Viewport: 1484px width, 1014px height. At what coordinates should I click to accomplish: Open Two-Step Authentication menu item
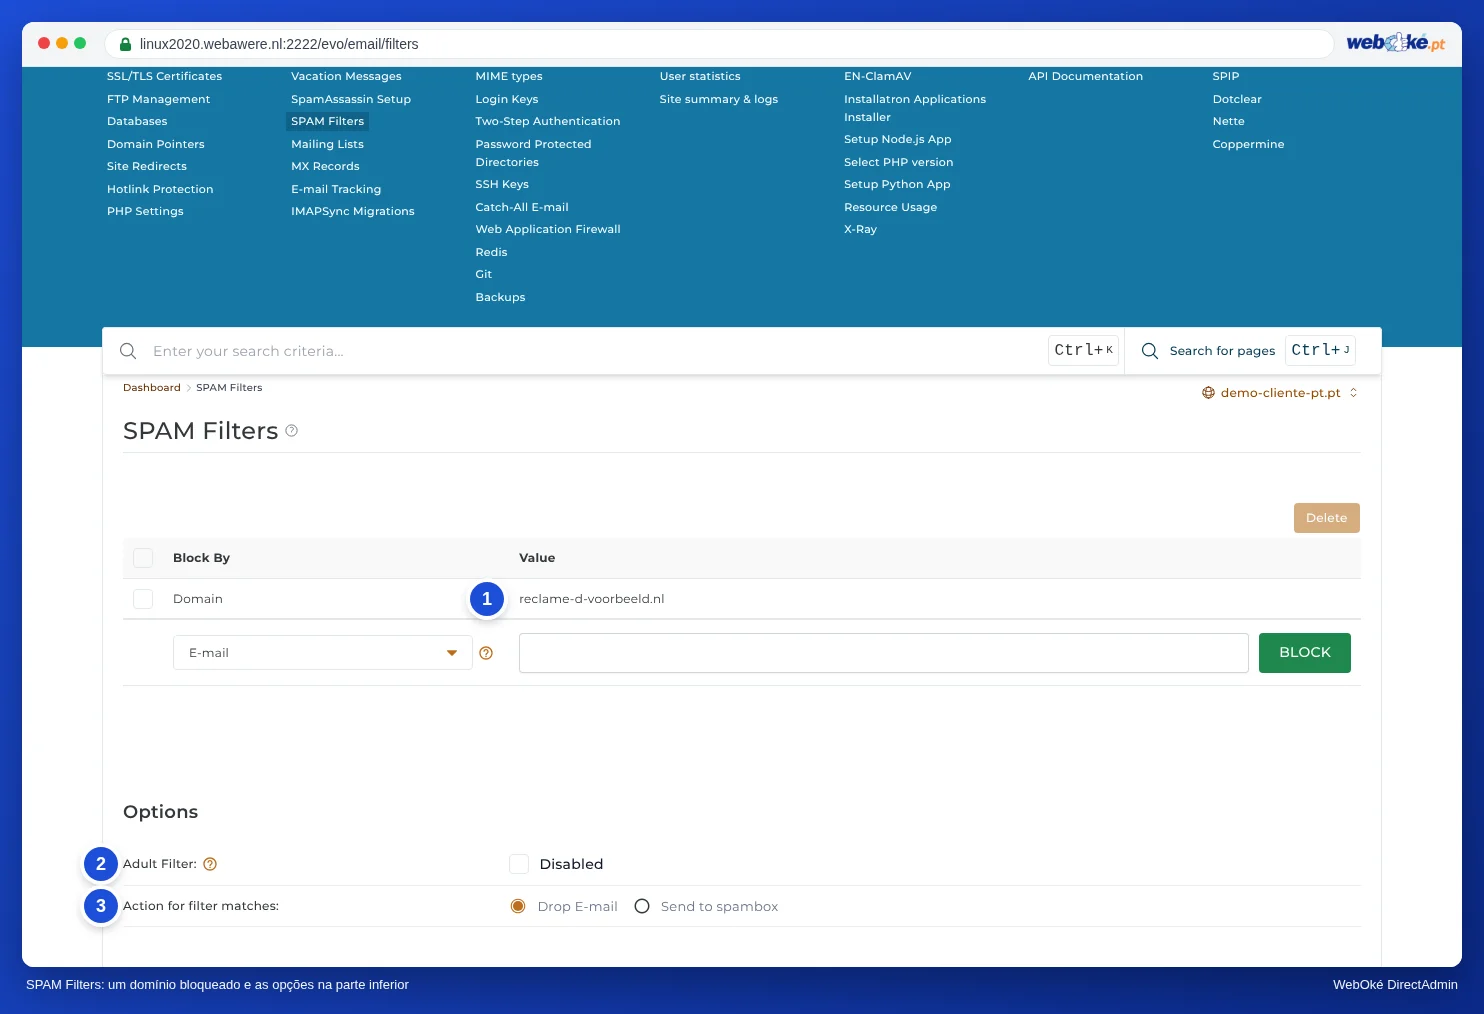pyautogui.click(x=548, y=121)
